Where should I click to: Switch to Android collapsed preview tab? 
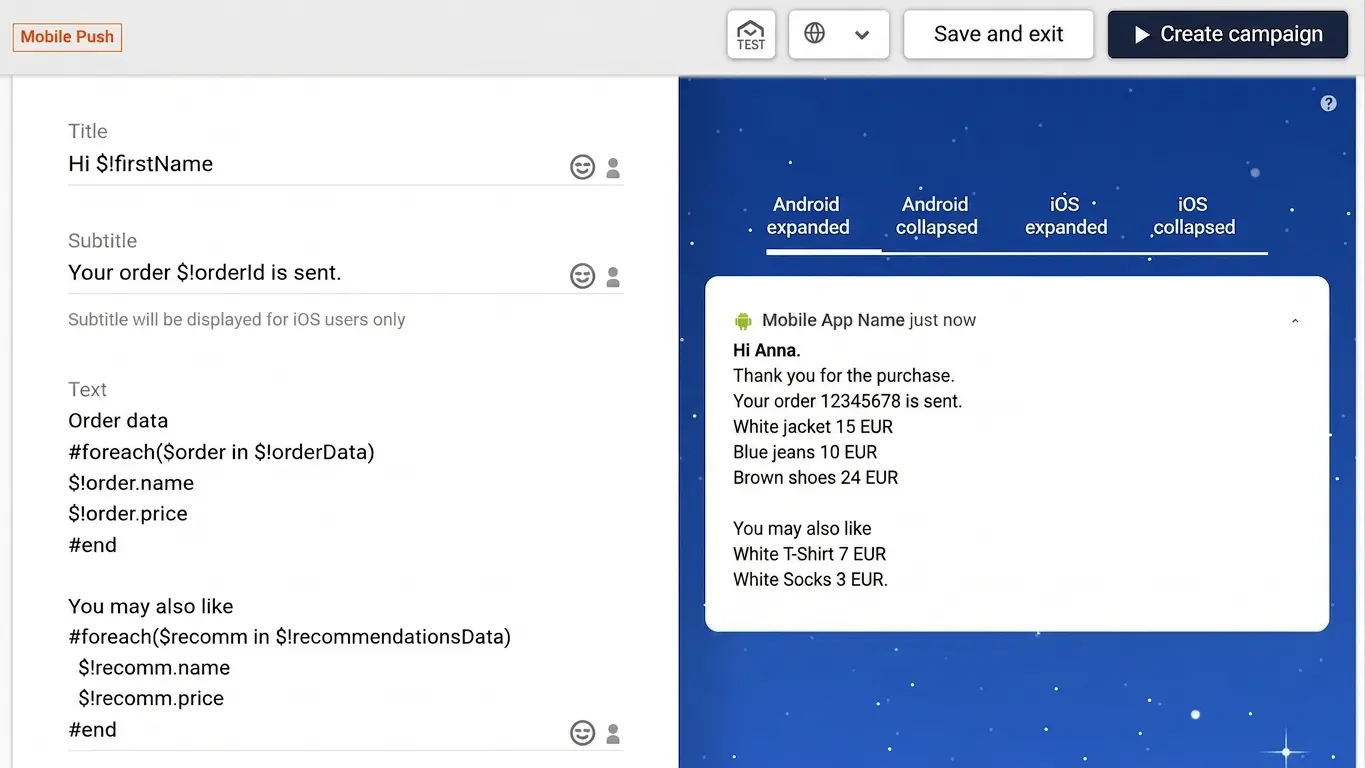[936, 216]
